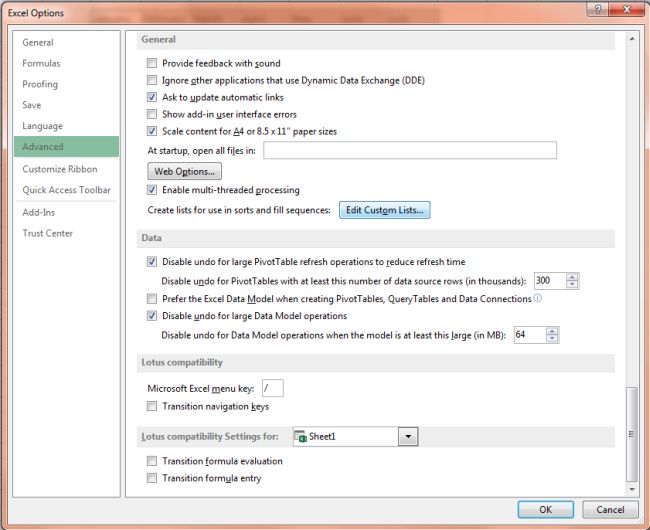Select the Advanced category
The height and width of the screenshot is (530, 650).
[x=66, y=147]
